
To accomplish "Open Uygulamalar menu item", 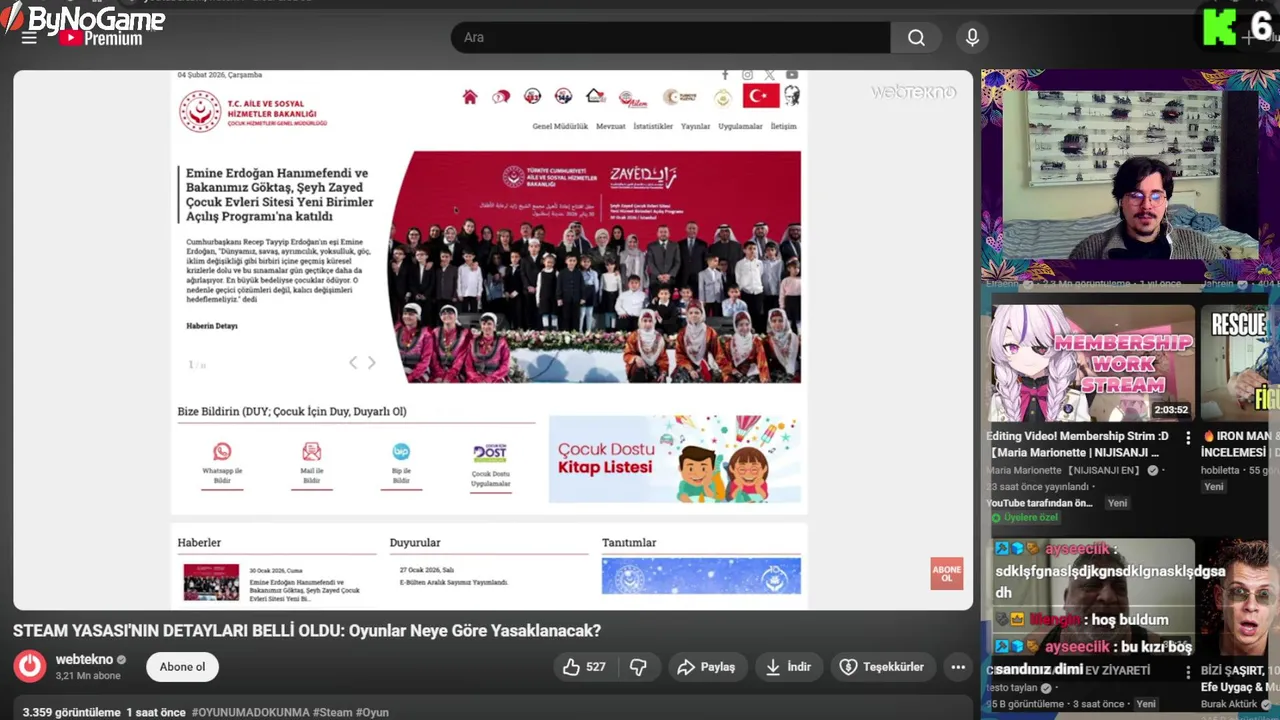I will [x=740, y=127].
